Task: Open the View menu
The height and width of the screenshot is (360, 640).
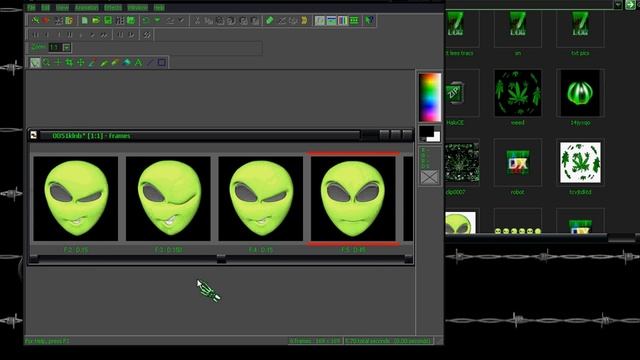Action: 62,7
